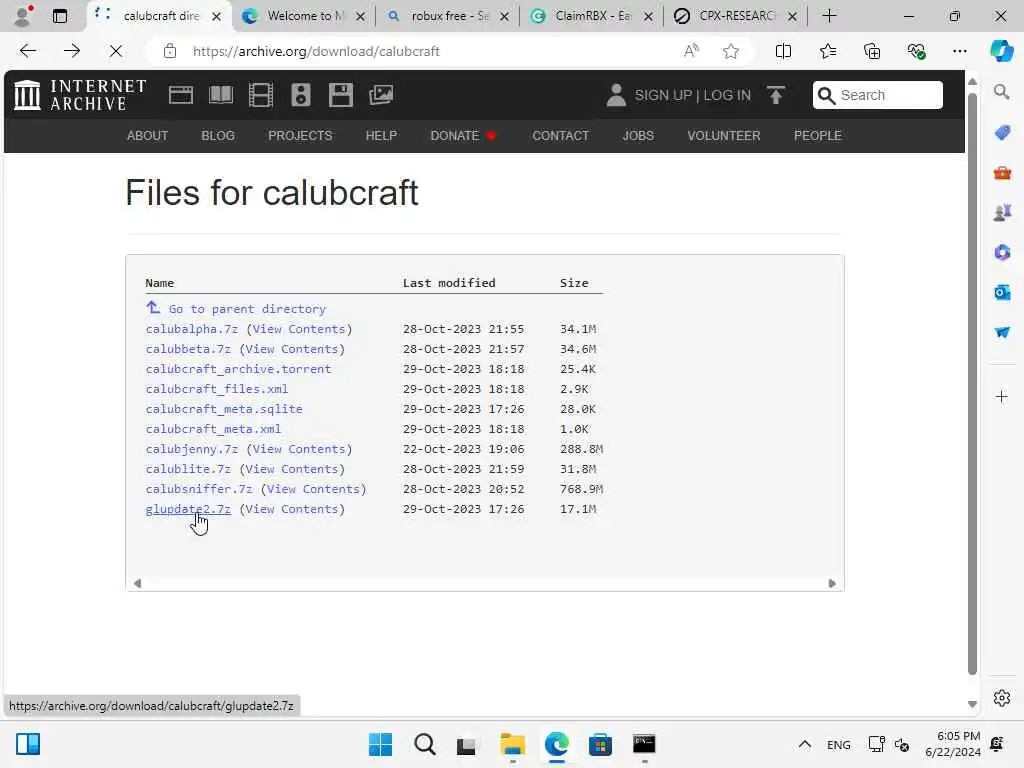Open Edge sidebar search icon
Image resolution: width=1024 pixels, height=768 pixels.
(x=1001, y=92)
